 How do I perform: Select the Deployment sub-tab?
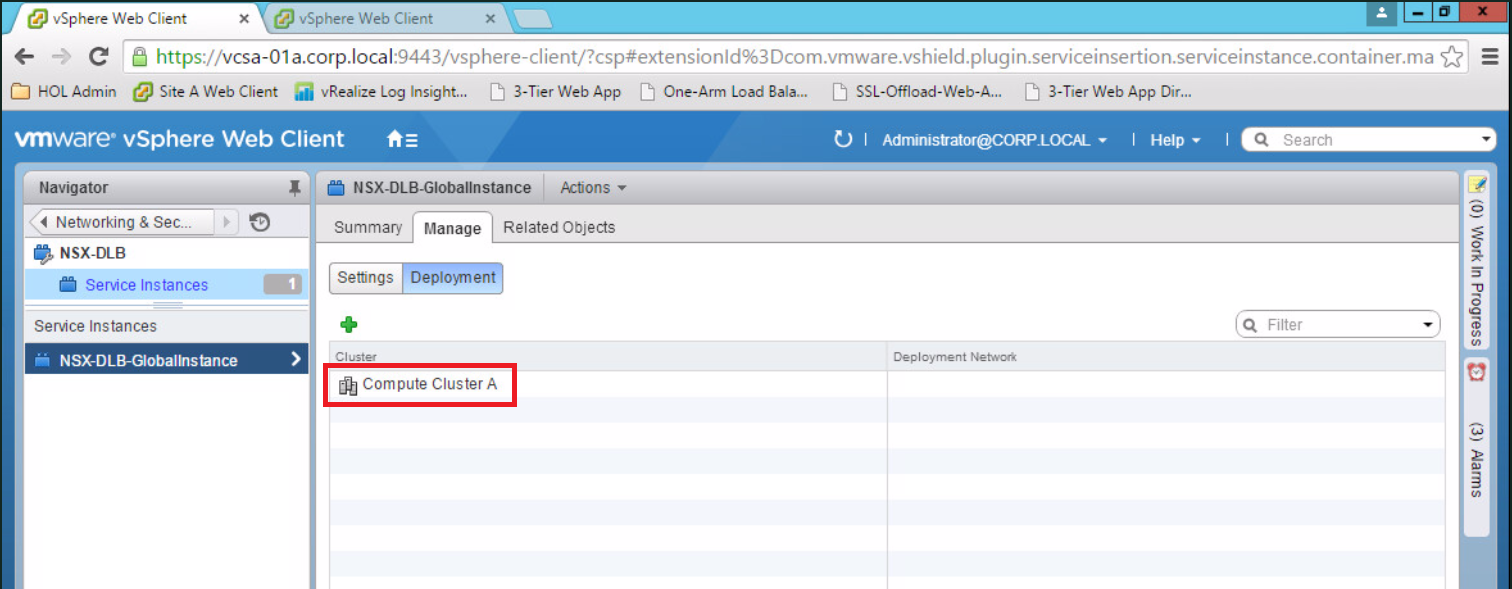pos(453,278)
